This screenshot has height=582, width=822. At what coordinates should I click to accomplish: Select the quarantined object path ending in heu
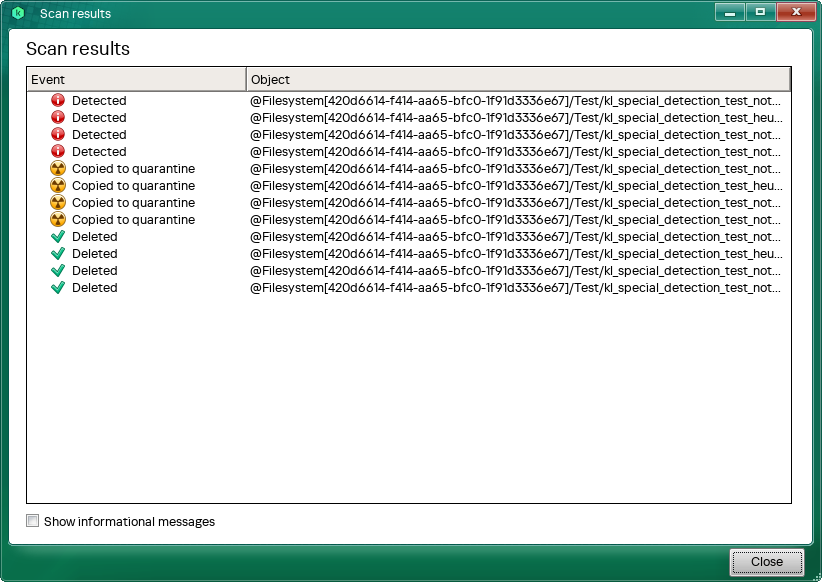tap(515, 186)
